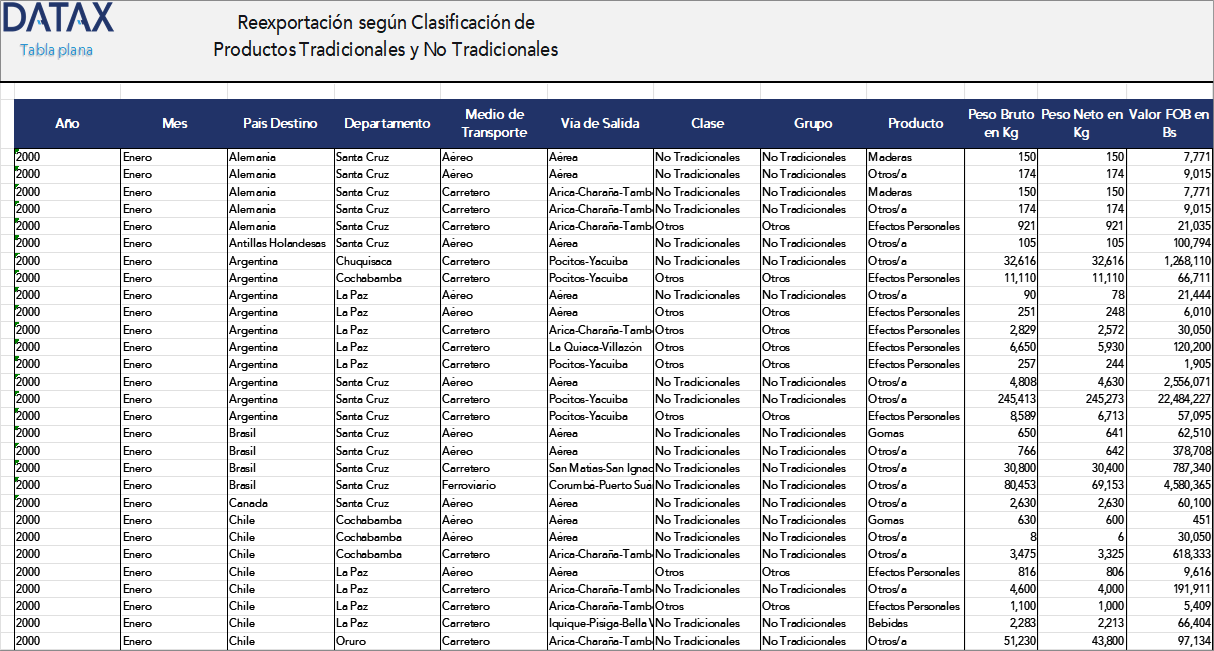Click the Departamento column header
The width and height of the screenshot is (1214, 651).
click(x=387, y=123)
